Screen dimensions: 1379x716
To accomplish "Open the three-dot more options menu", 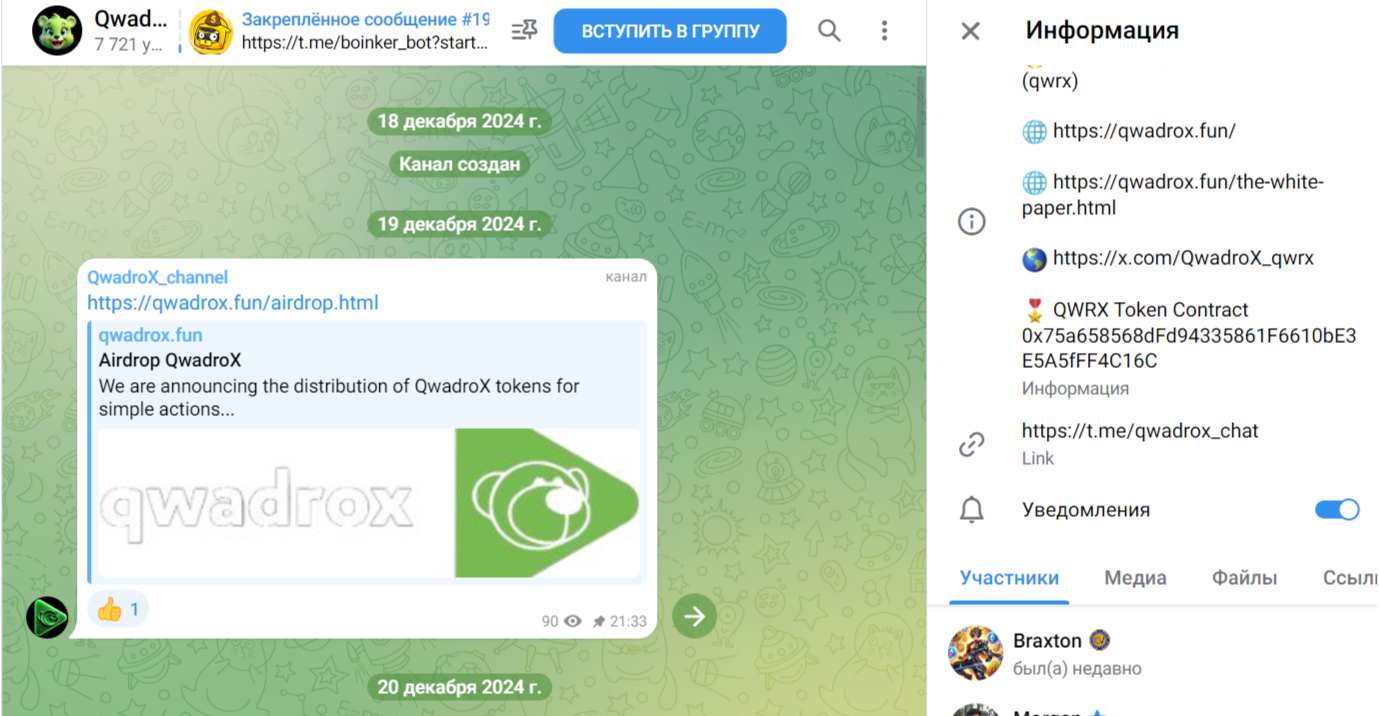I will pyautogui.click(x=884, y=31).
